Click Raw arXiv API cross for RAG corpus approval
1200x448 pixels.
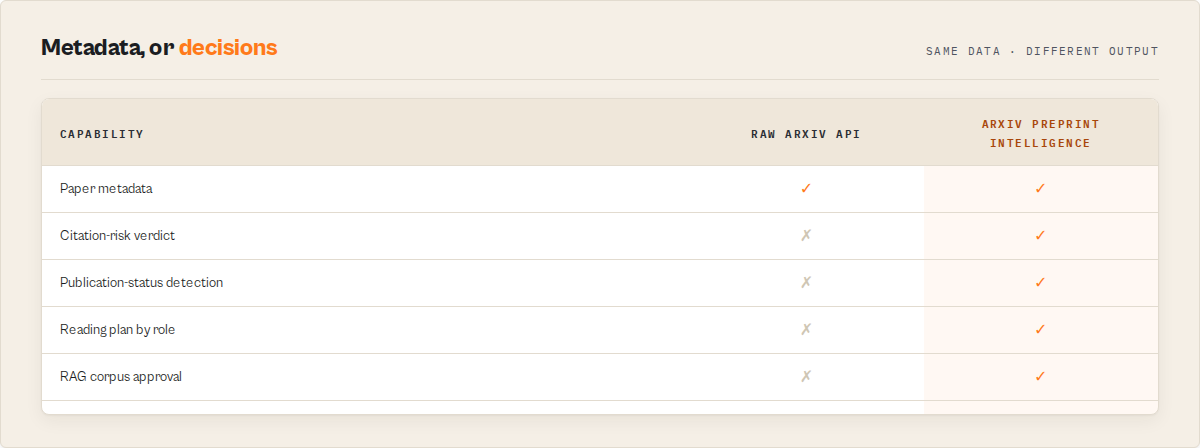point(806,376)
